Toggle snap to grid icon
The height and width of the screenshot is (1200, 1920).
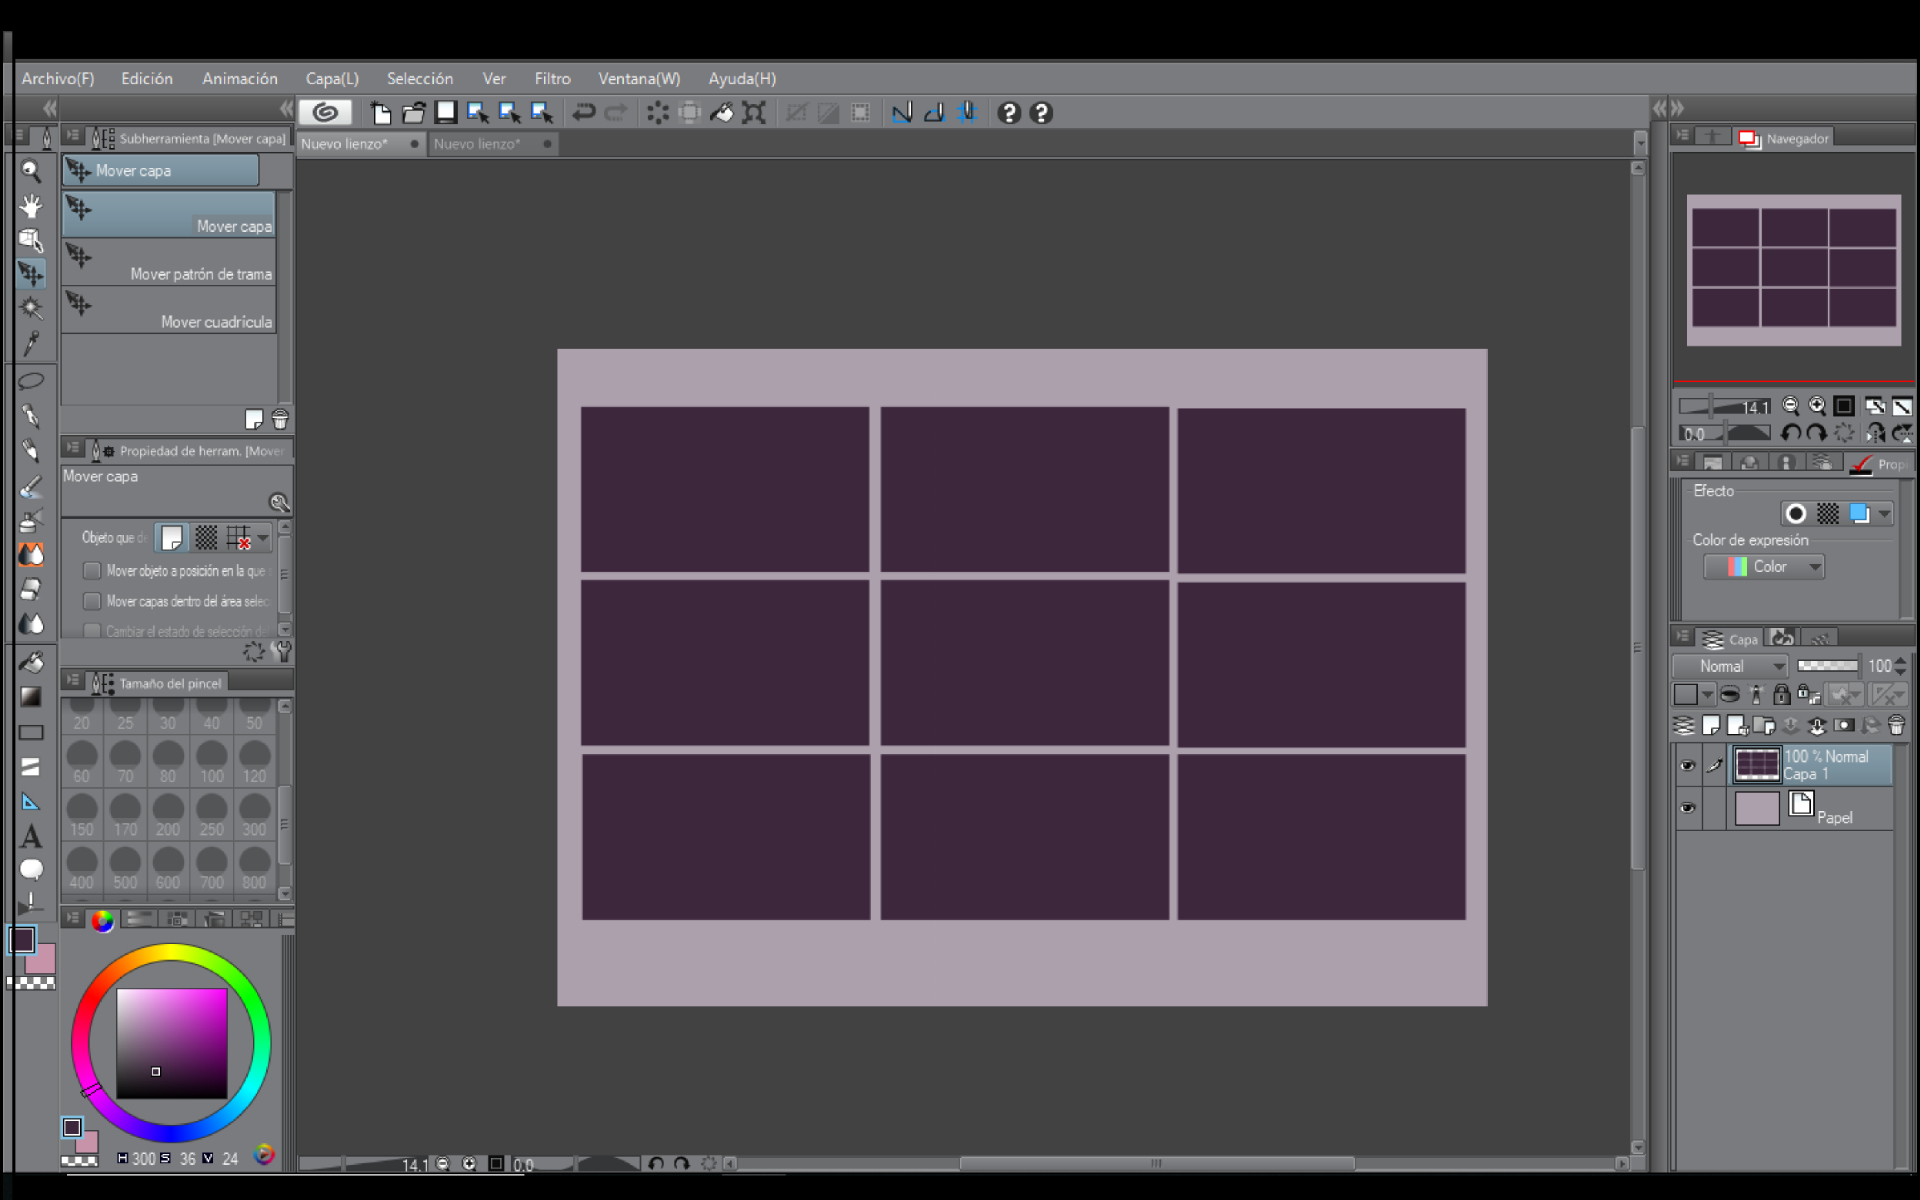[x=967, y=113]
